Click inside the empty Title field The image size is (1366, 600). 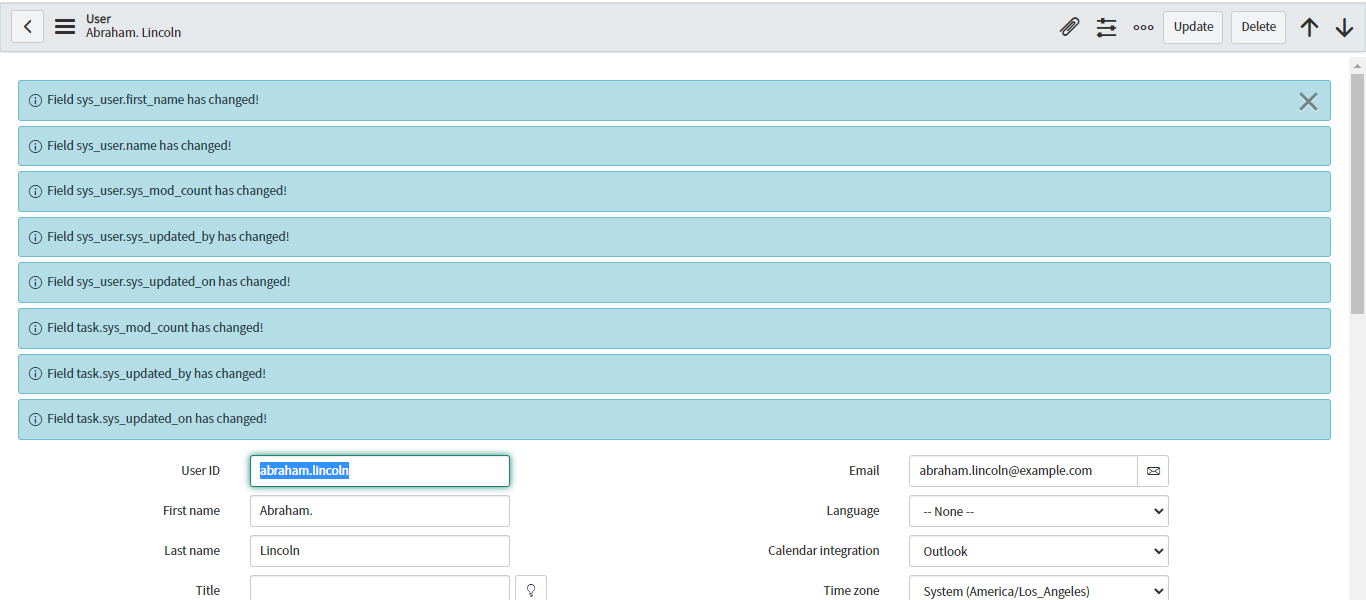(x=379, y=589)
